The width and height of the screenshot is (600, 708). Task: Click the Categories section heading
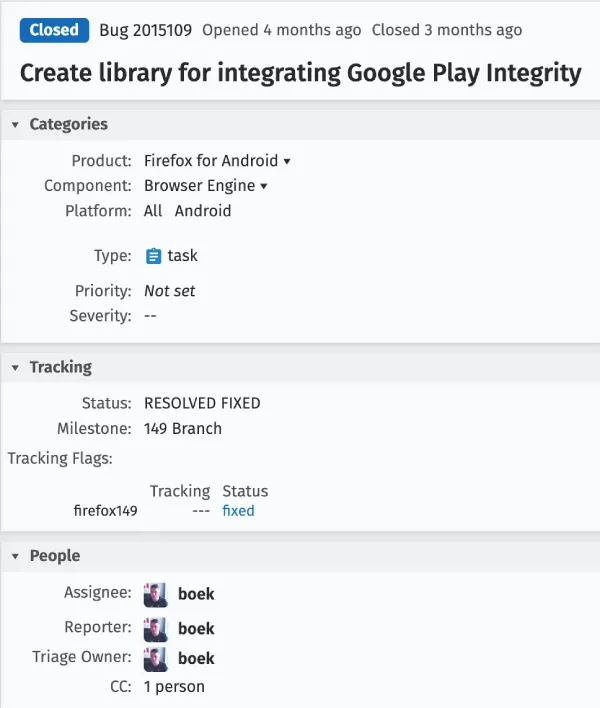69,124
